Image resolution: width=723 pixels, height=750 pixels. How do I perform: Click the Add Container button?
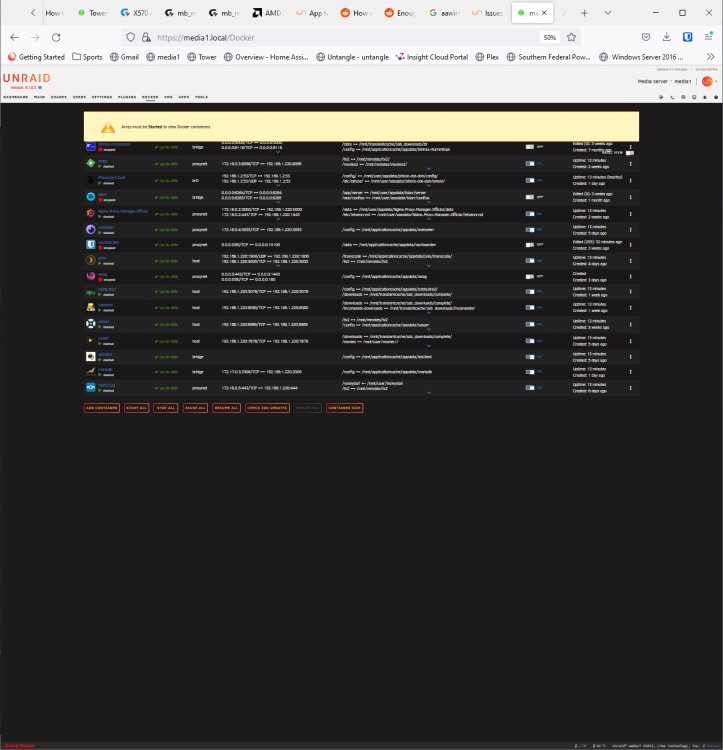[x=101, y=408]
